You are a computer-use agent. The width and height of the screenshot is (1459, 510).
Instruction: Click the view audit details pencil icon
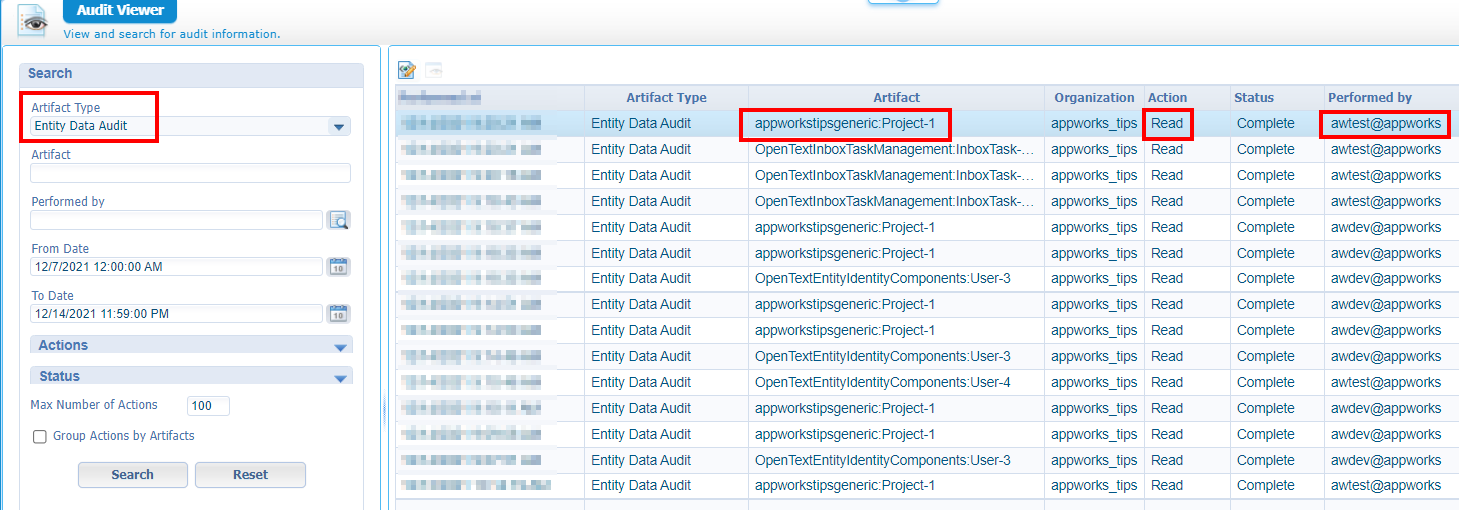click(x=407, y=70)
